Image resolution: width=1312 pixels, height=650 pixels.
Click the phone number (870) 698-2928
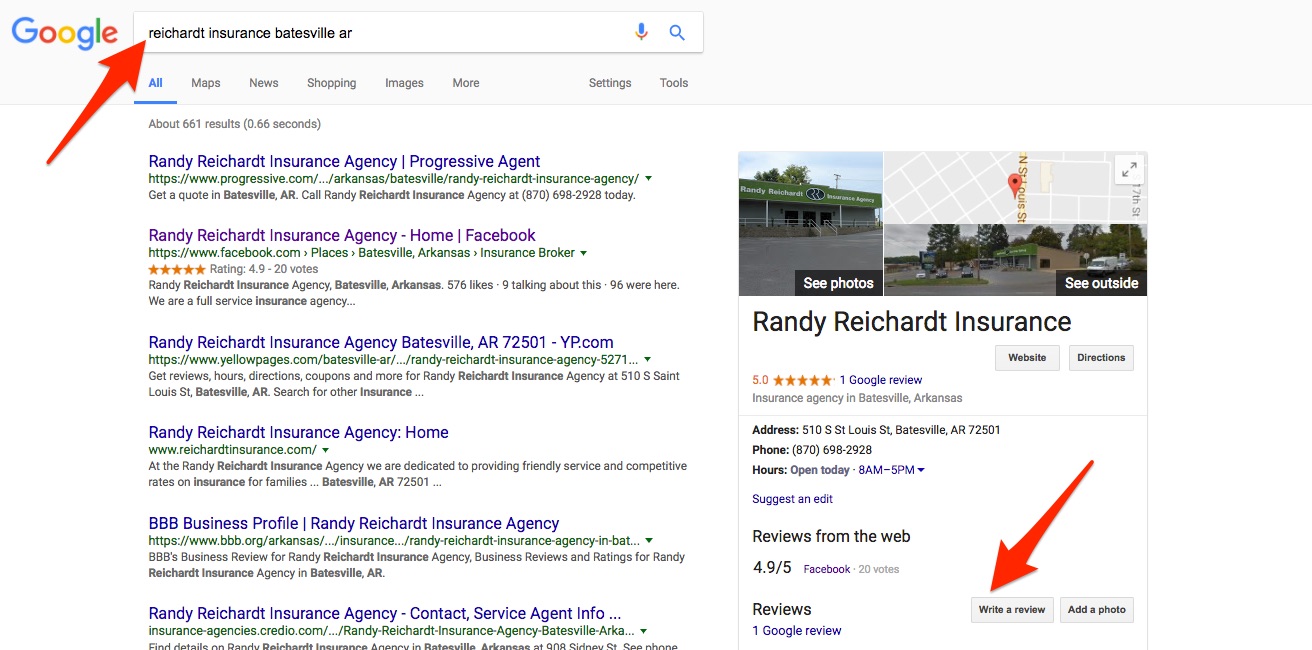point(831,450)
